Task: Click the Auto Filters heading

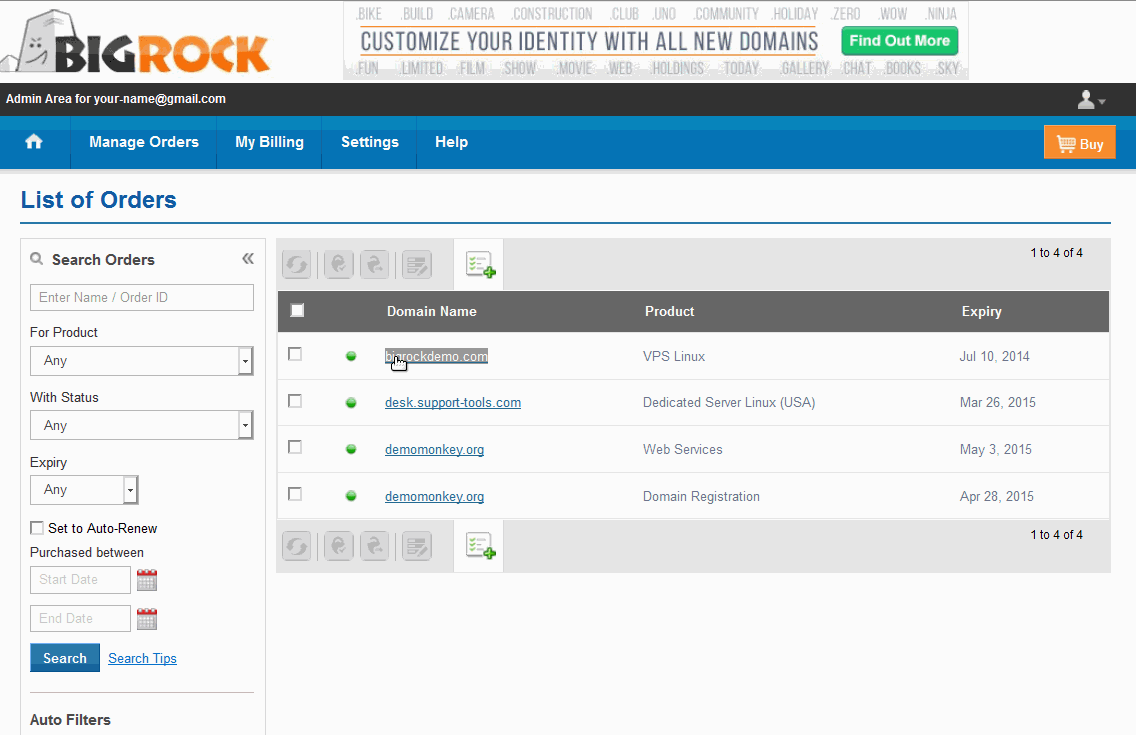Action: [x=70, y=720]
